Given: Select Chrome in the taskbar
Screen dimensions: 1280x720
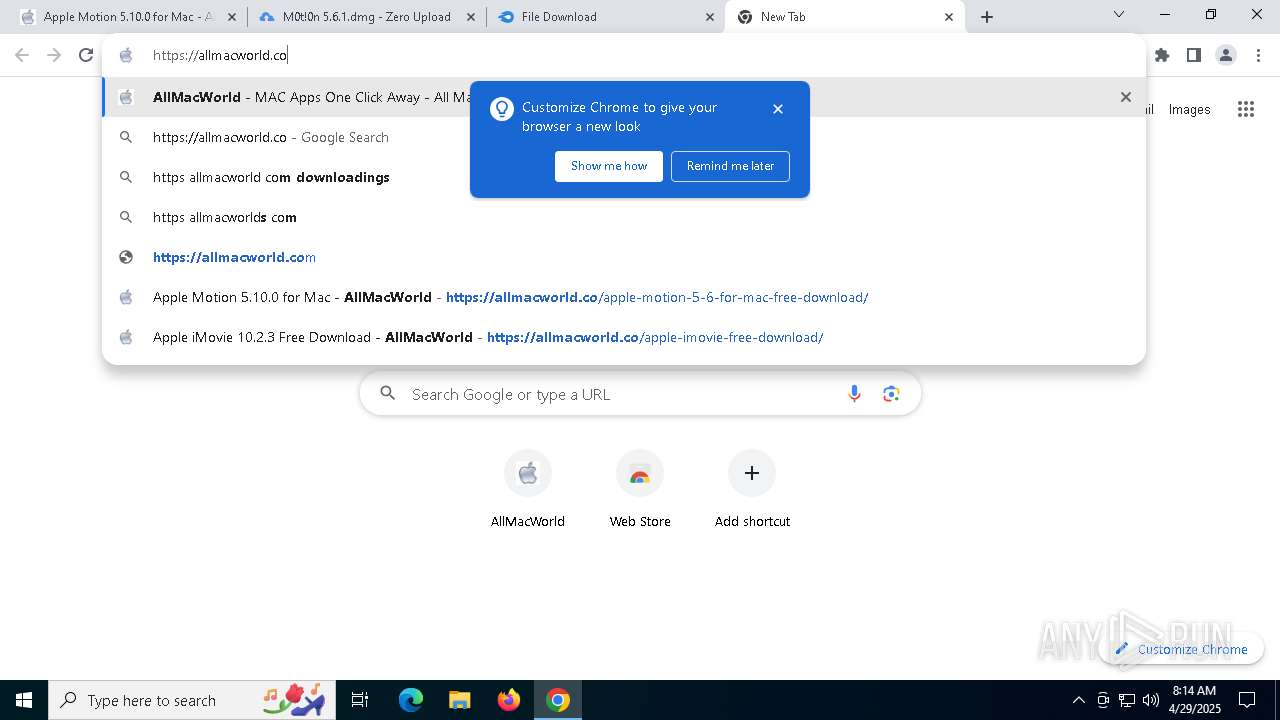Looking at the screenshot, I should 558,700.
